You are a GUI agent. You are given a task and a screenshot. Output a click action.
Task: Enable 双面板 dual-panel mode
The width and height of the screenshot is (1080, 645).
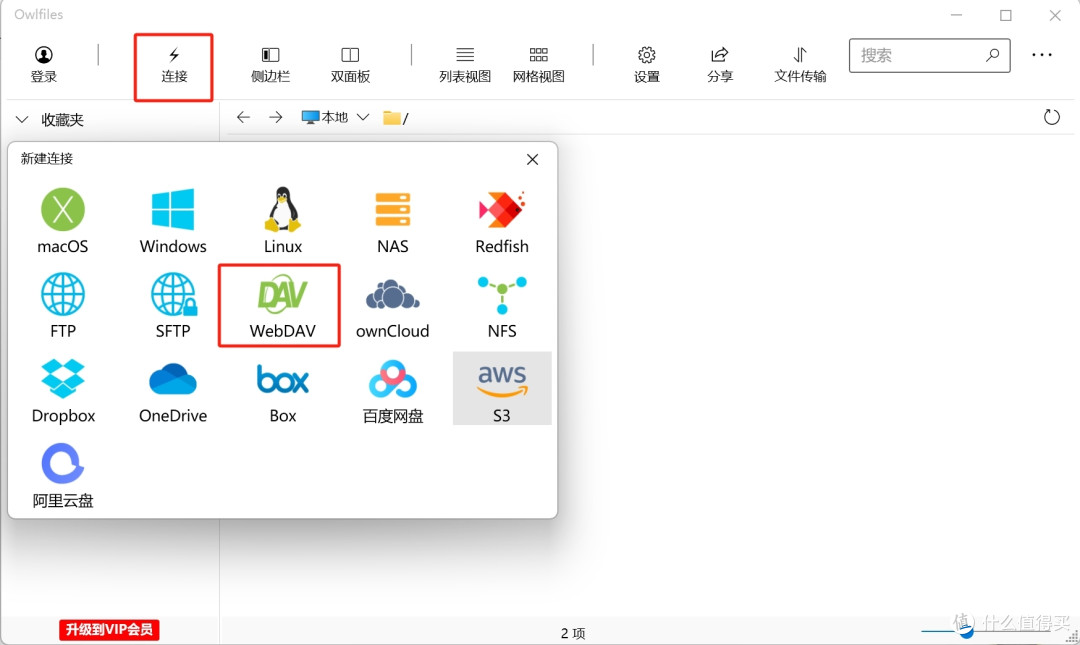(348, 64)
